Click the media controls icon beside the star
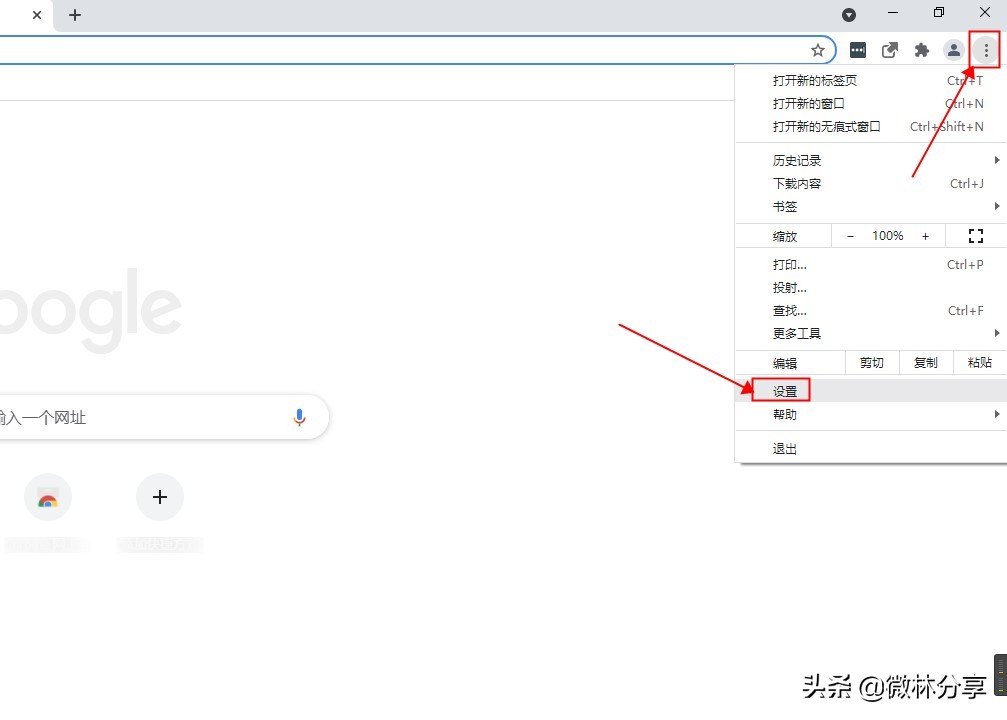Image resolution: width=1007 pixels, height=720 pixels. coord(858,49)
